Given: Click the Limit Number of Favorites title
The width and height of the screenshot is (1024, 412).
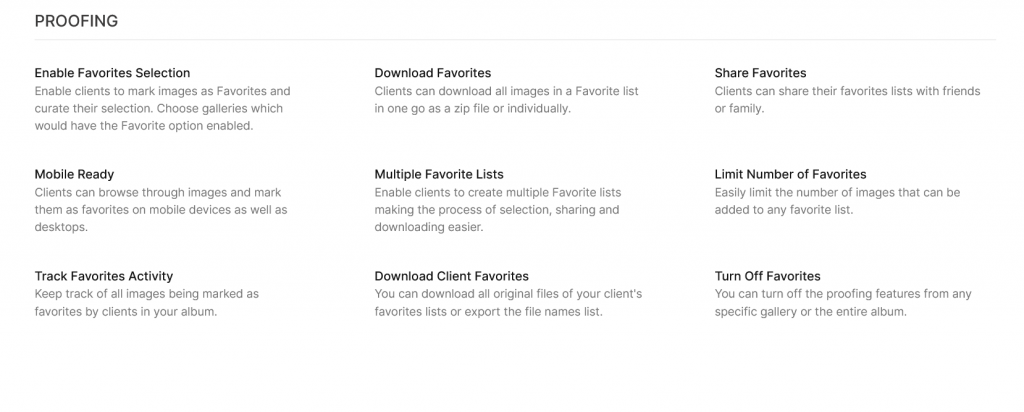Looking at the screenshot, I should (790, 174).
